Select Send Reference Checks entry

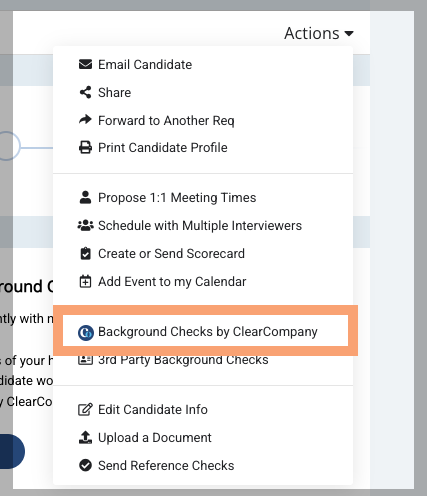tap(166, 466)
